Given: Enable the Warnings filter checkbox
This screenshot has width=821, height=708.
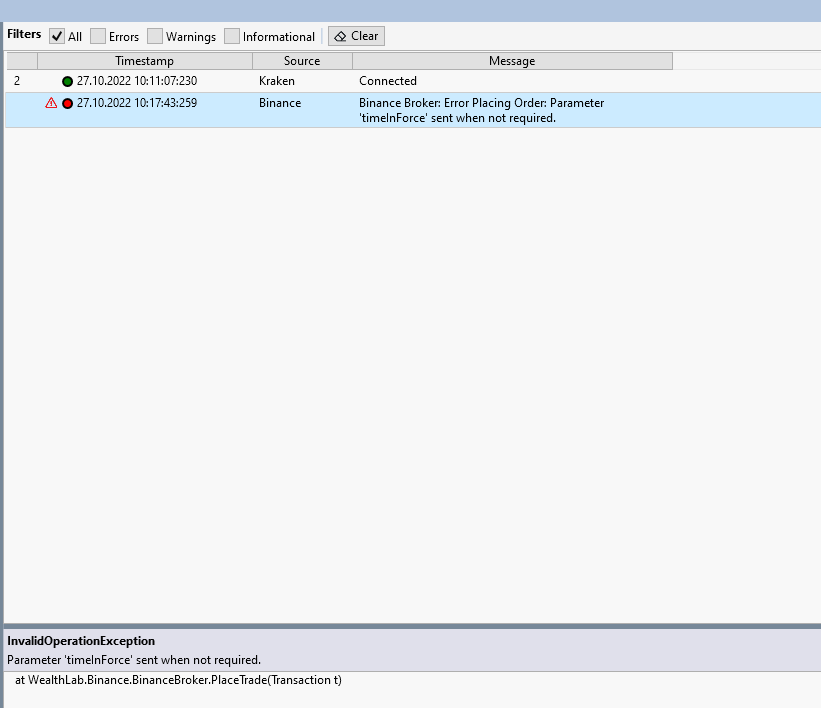Looking at the screenshot, I should pos(155,36).
